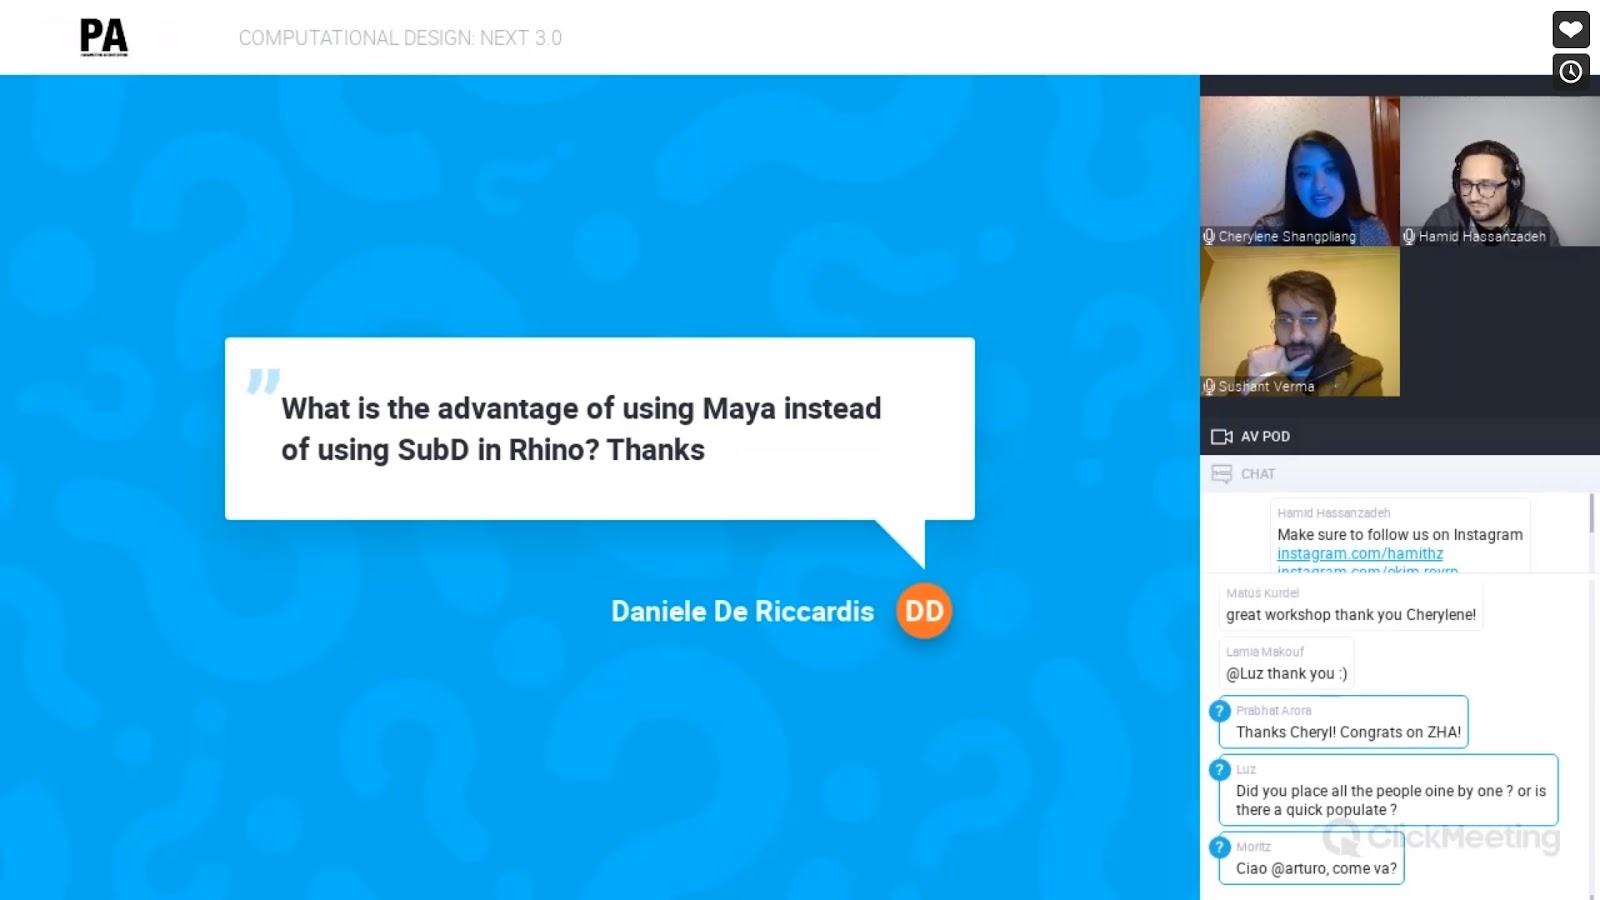Click the Prabhat Arora sender name
The width and height of the screenshot is (1600, 900).
point(1273,711)
